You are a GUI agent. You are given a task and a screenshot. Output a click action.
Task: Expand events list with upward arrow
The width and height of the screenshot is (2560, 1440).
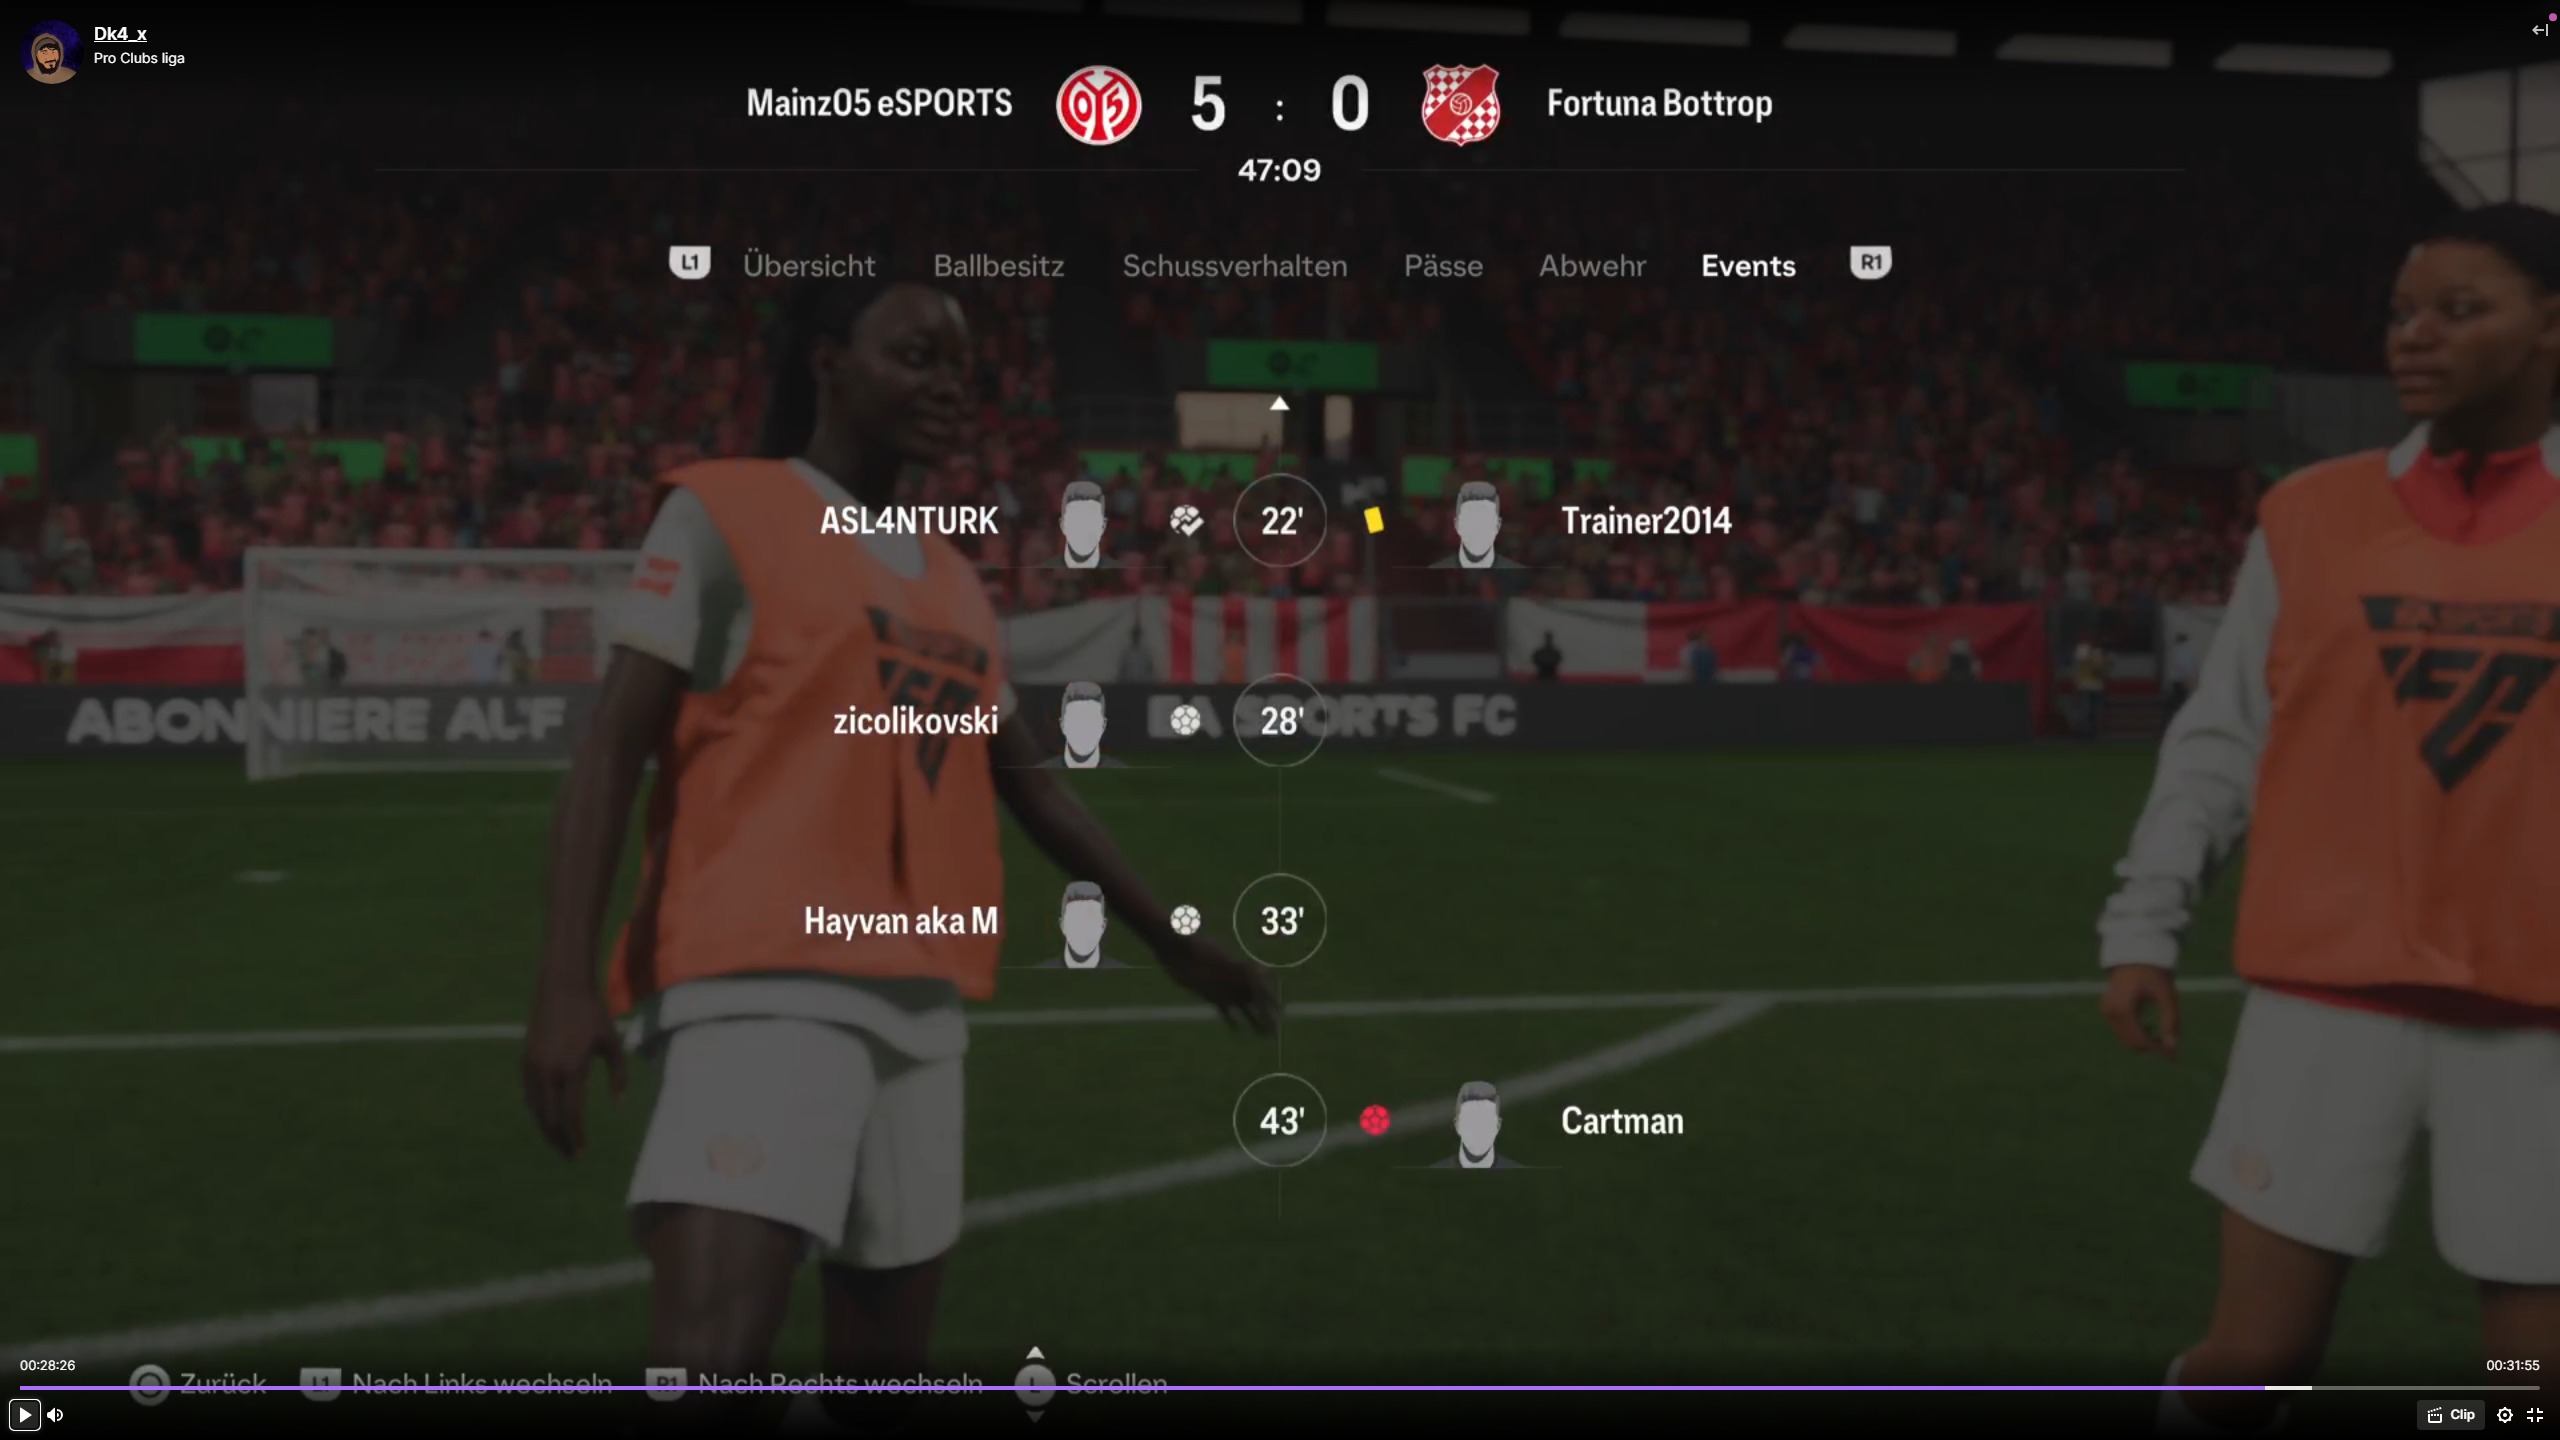click(1279, 404)
